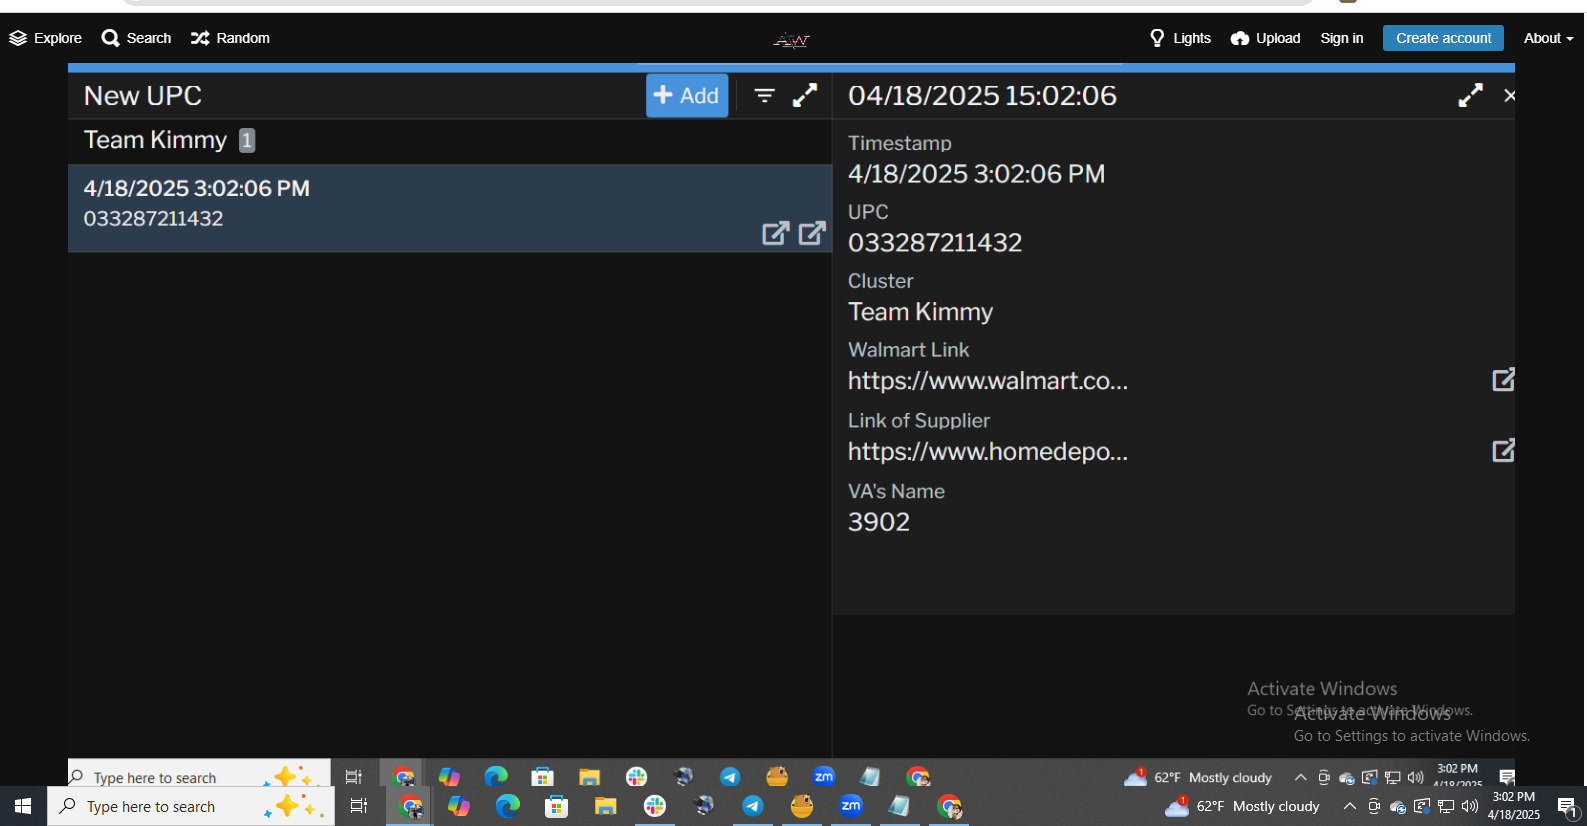Click the Add button in New UPC
1587x826 pixels.
tap(686, 96)
